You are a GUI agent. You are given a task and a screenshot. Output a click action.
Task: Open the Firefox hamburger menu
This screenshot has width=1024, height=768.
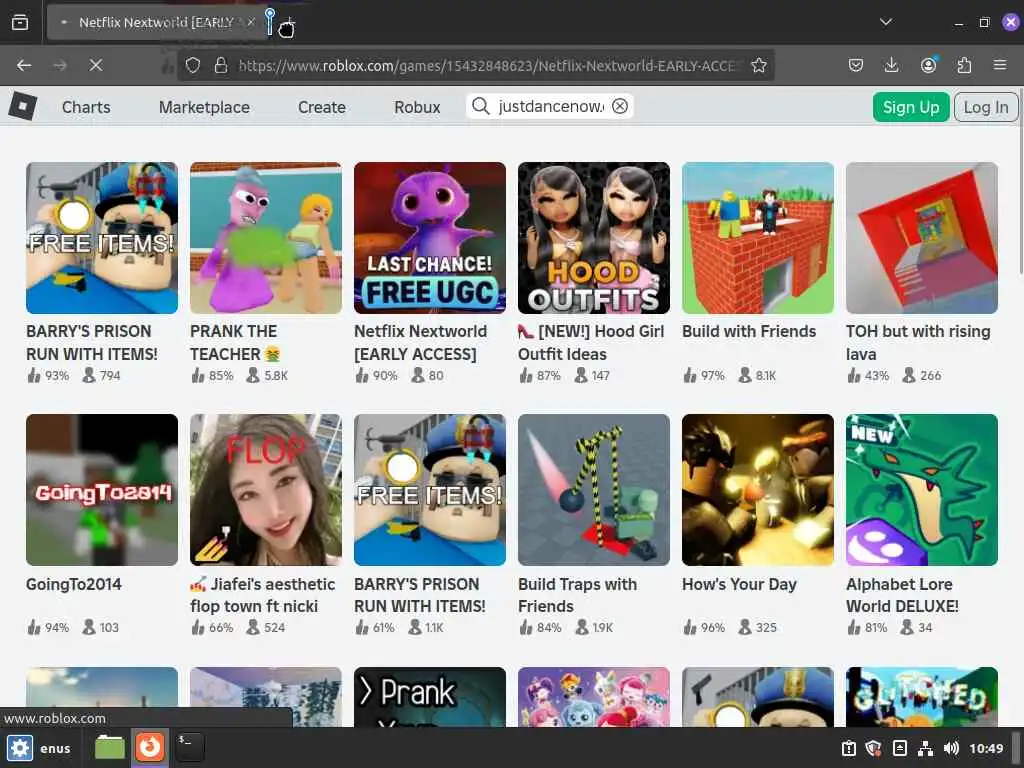point(1000,65)
